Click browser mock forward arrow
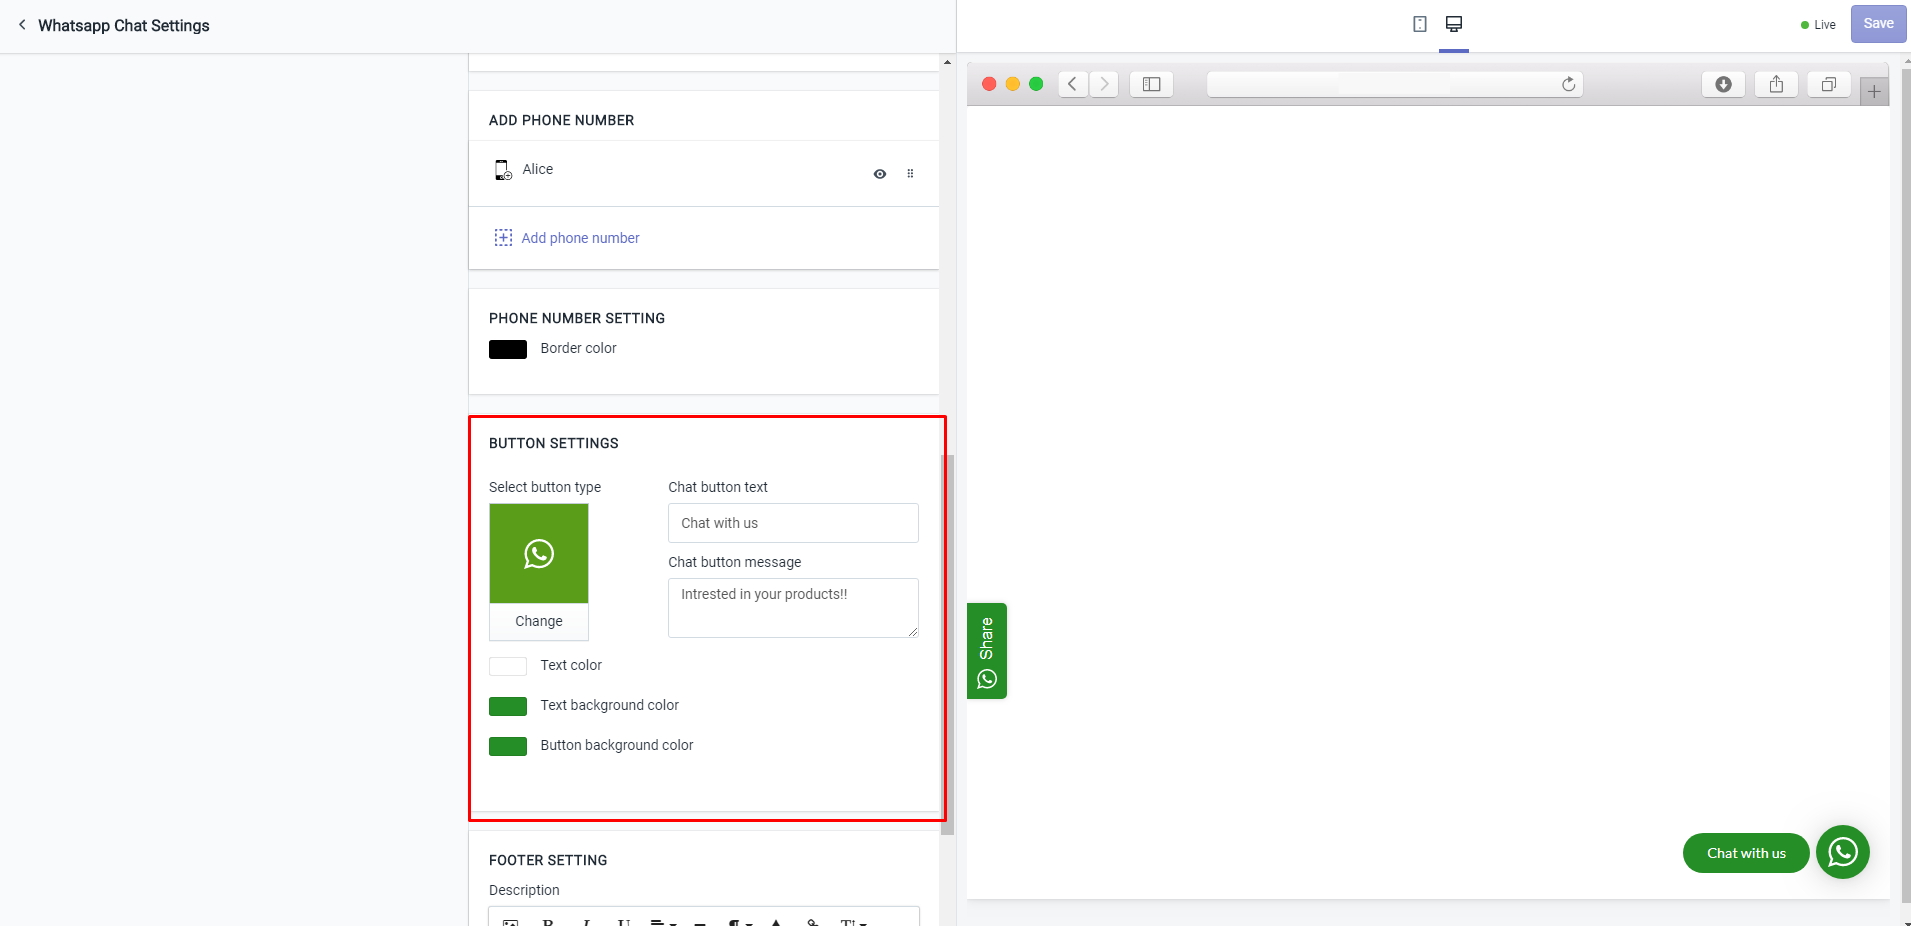Screen dimensions: 1911x926 pos(1104,84)
